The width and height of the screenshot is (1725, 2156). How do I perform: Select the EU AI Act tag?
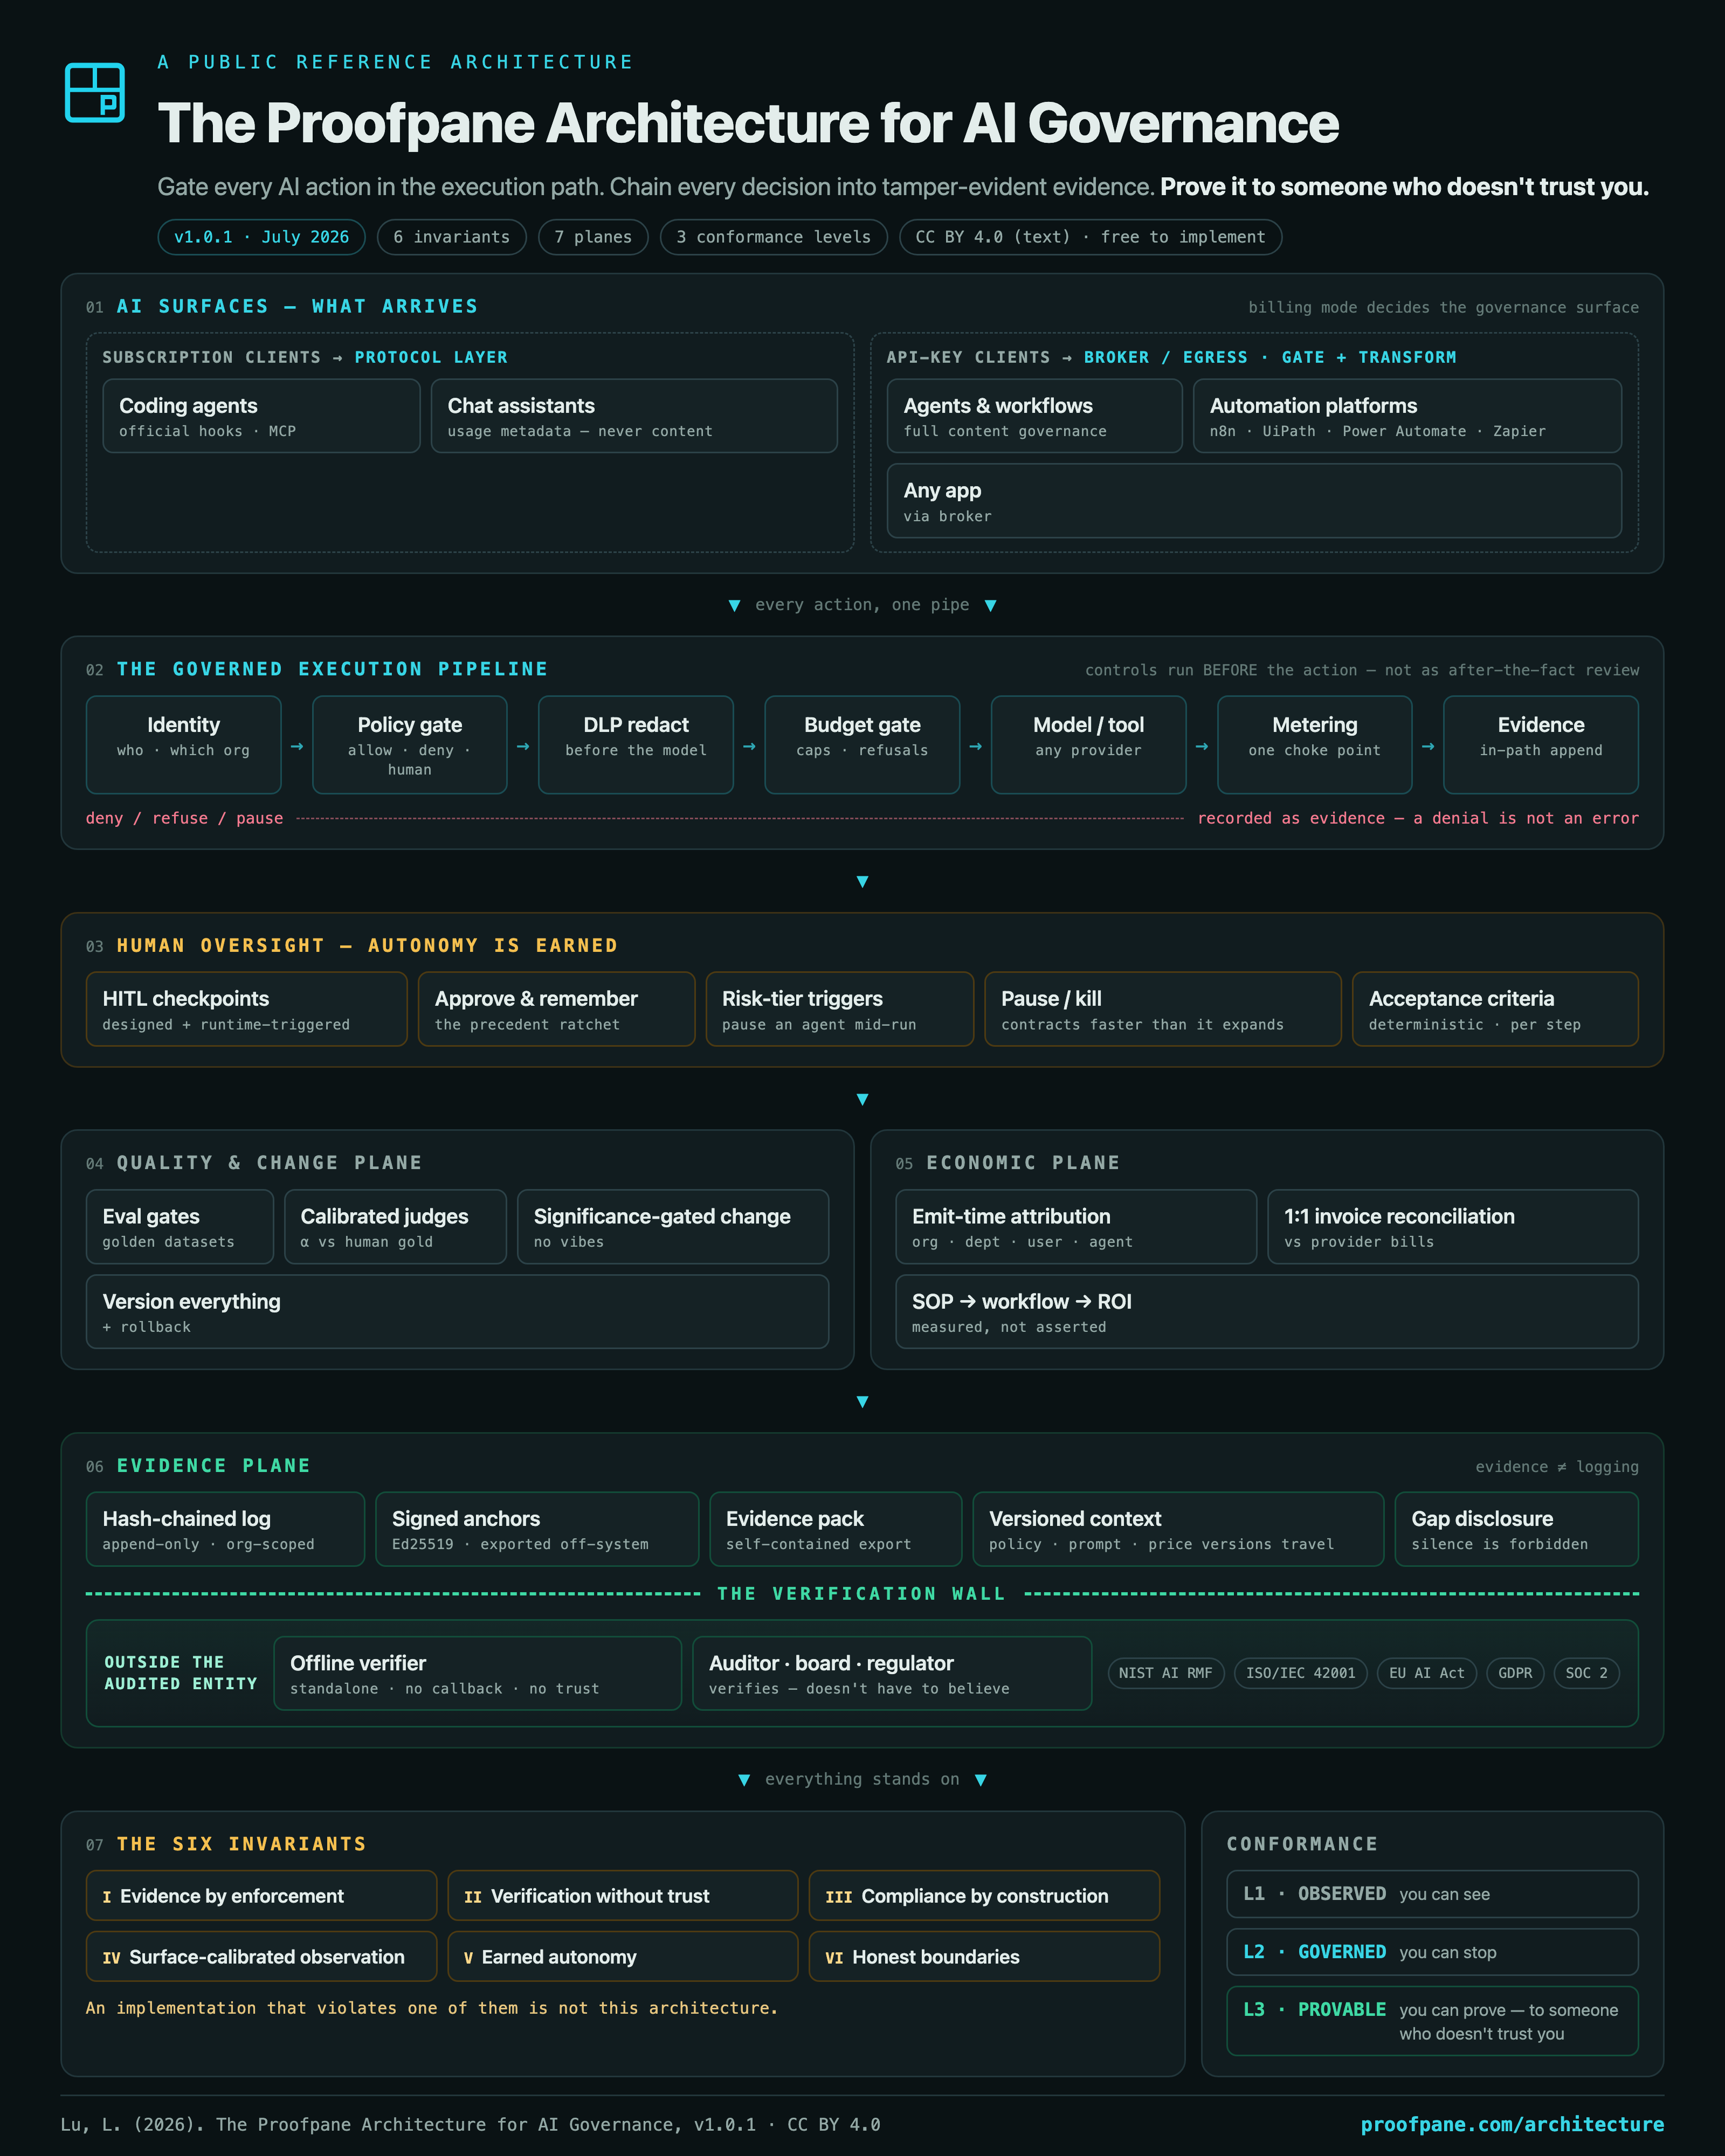coord(1426,1673)
